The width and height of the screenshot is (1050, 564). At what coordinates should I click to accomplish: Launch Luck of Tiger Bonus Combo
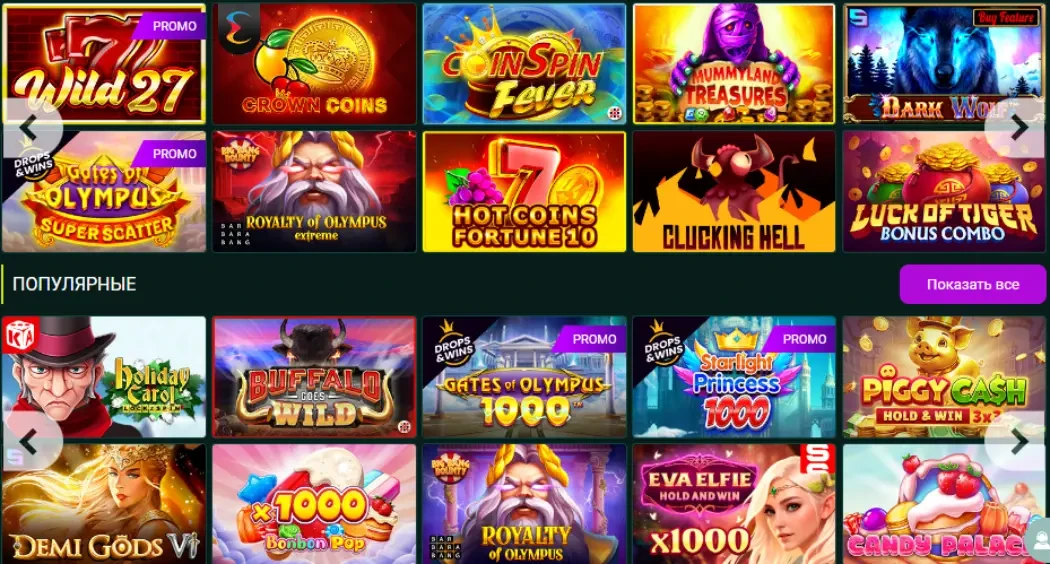(x=944, y=192)
